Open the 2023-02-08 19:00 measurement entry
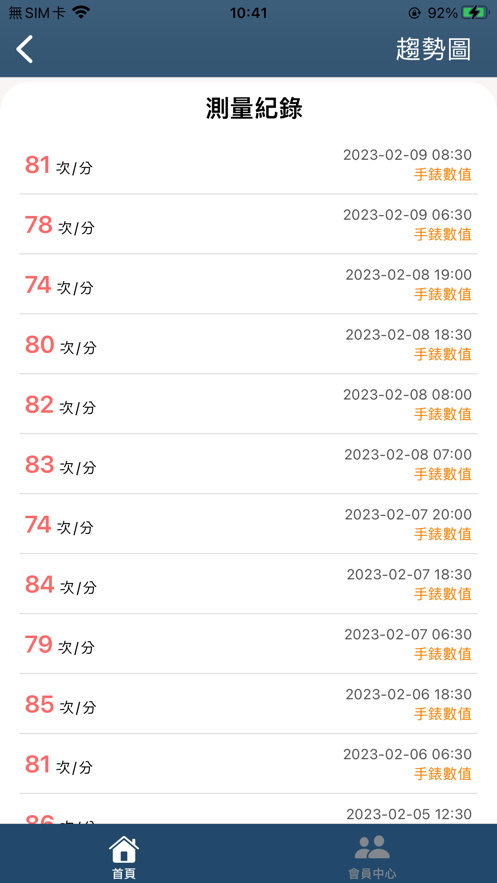497x883 pixels. point(248,284)
